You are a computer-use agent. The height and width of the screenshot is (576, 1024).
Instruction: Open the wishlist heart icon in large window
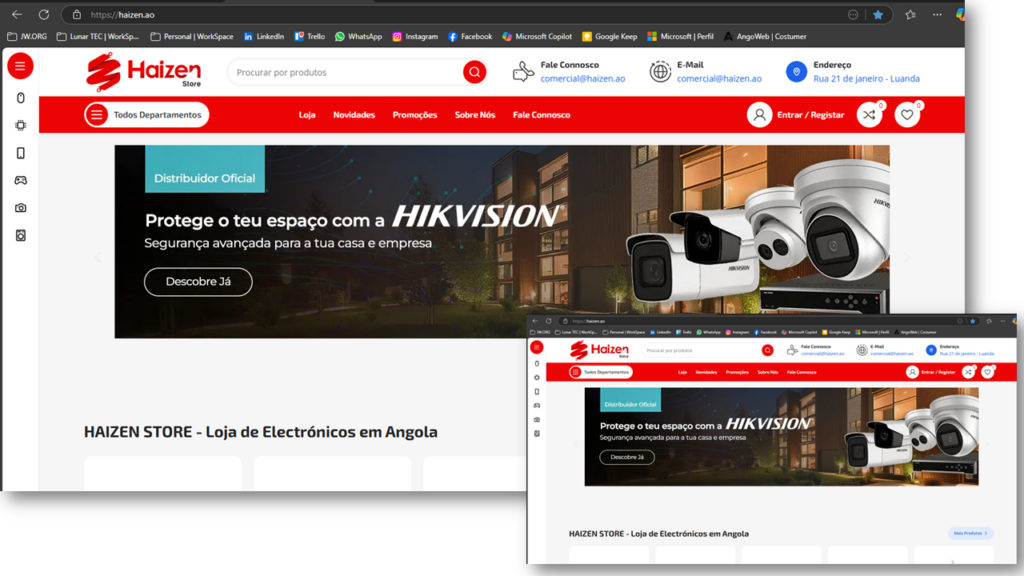(x=907, y=115)
